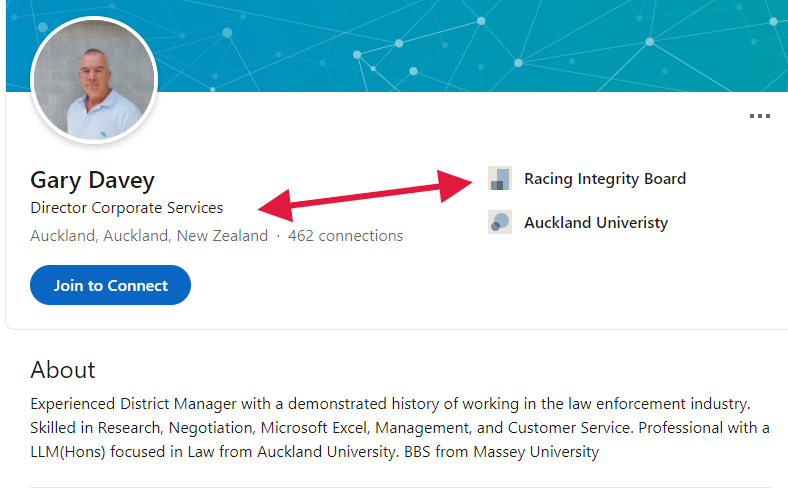Click the Massey University text in About

tap(536, 452)
